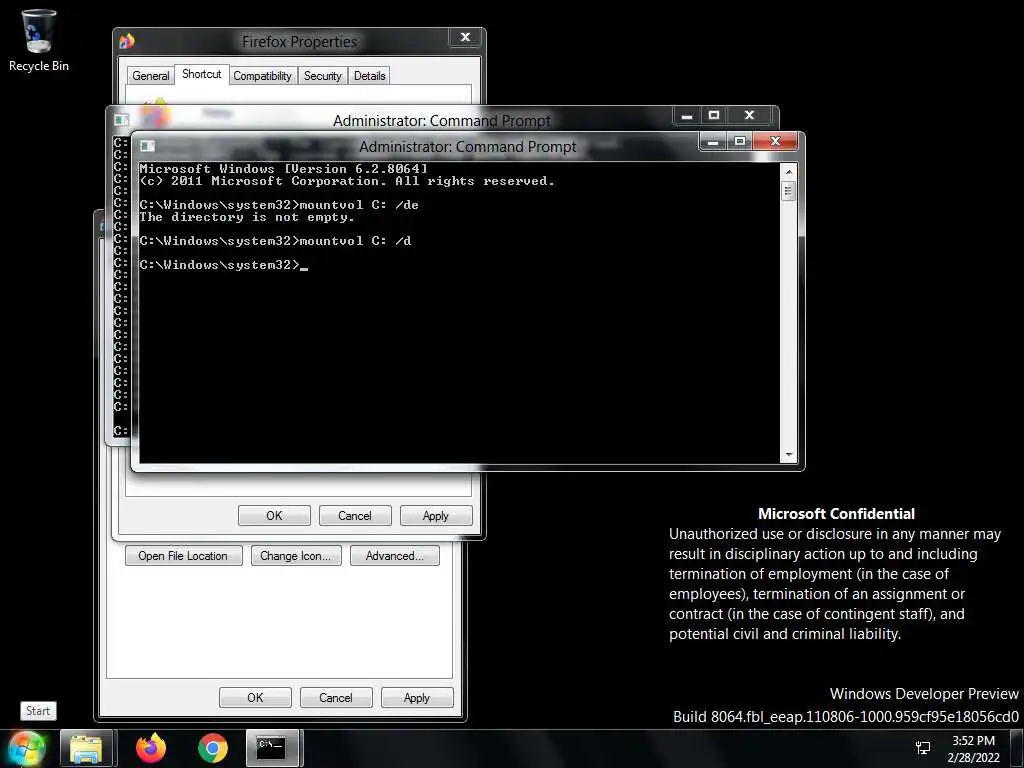Click the Windows Start orb
This screenshot has height=768, width=1024.
(26, 748)
